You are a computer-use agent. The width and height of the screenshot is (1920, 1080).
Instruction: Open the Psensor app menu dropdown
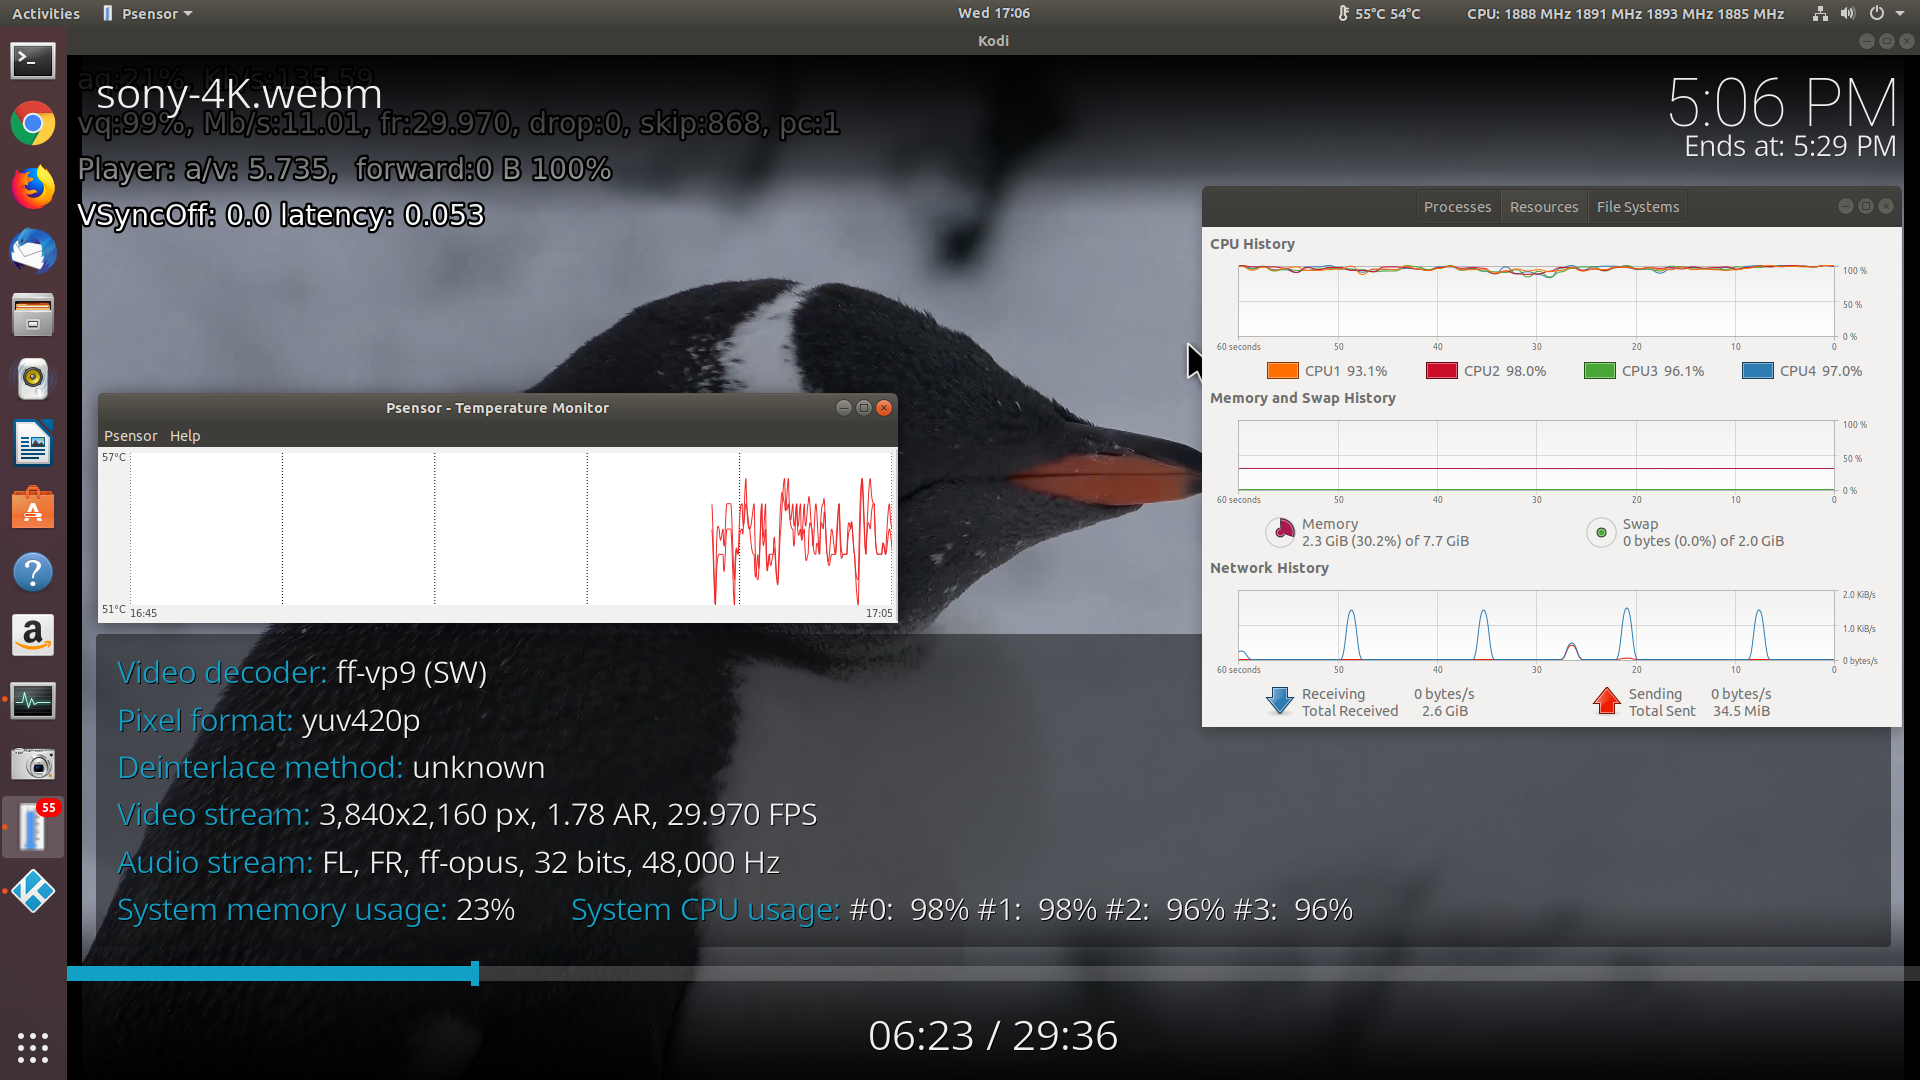[147, 14]
